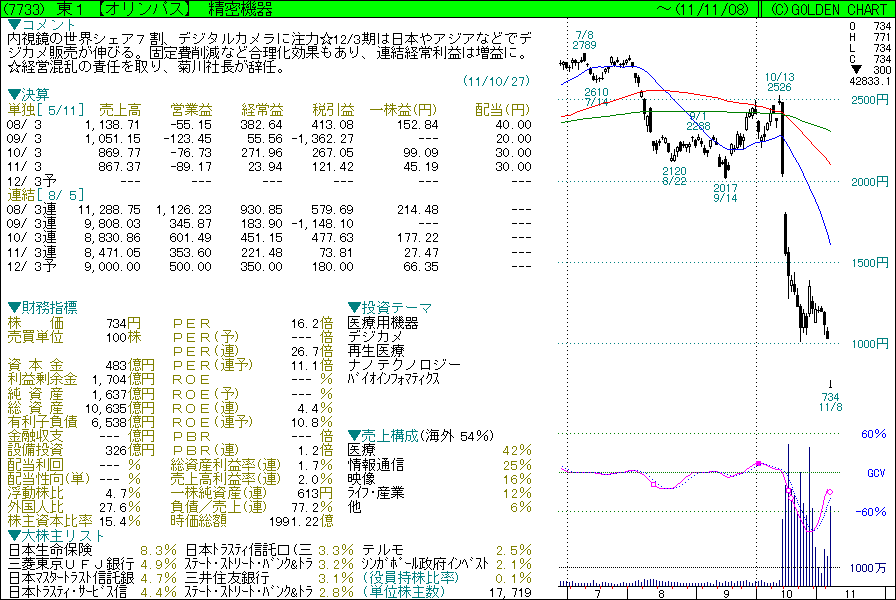
Task: Click the ▼売上構成 section heading
Action: (383, 435)
